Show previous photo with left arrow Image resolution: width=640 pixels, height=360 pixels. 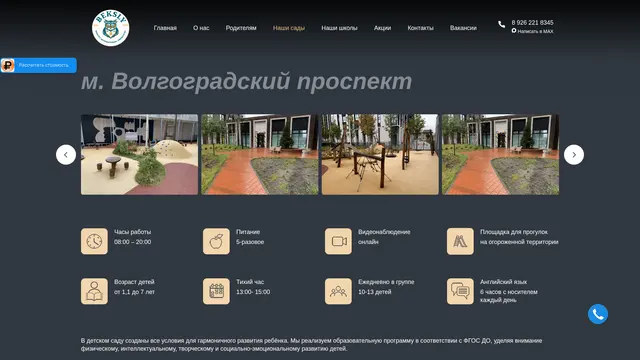[66, 155]
